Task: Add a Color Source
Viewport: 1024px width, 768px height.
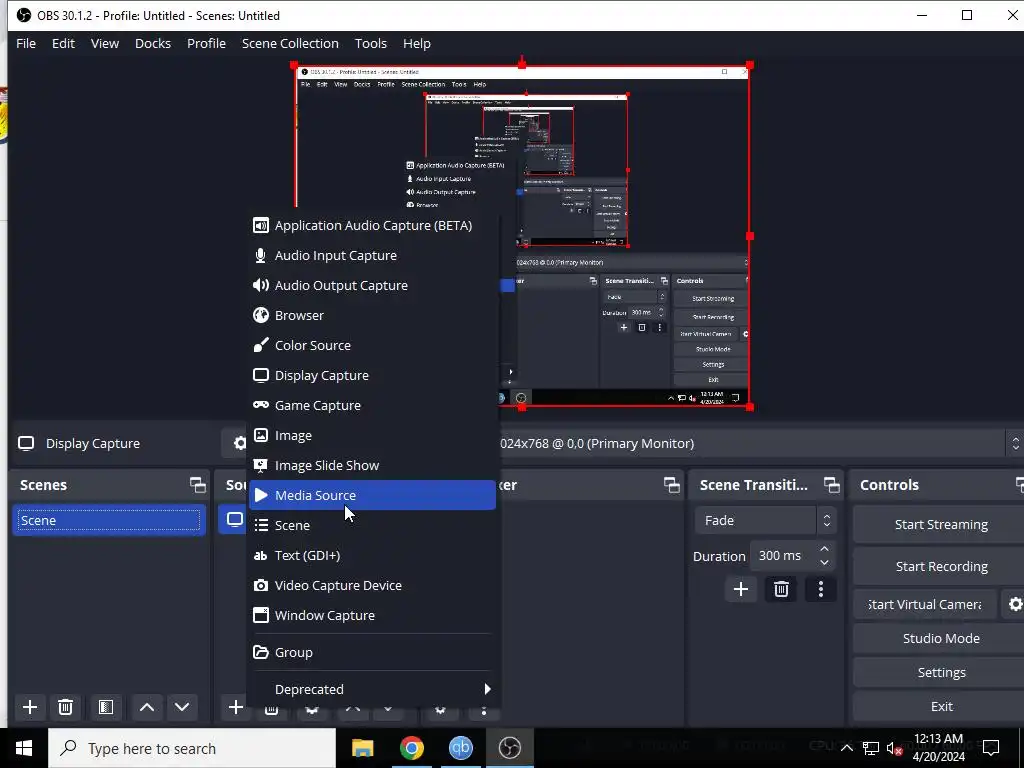Action: [372, 345]
